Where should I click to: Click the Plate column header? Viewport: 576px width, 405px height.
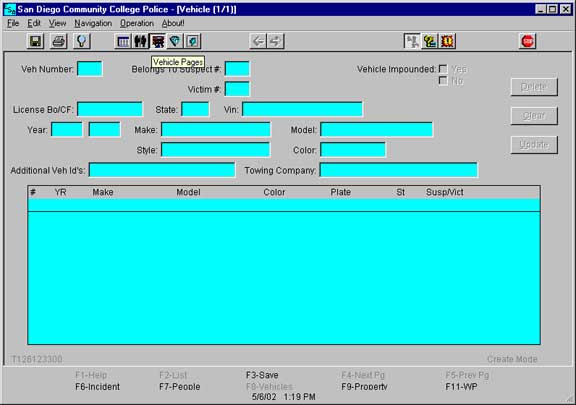[x=341, y=192]
